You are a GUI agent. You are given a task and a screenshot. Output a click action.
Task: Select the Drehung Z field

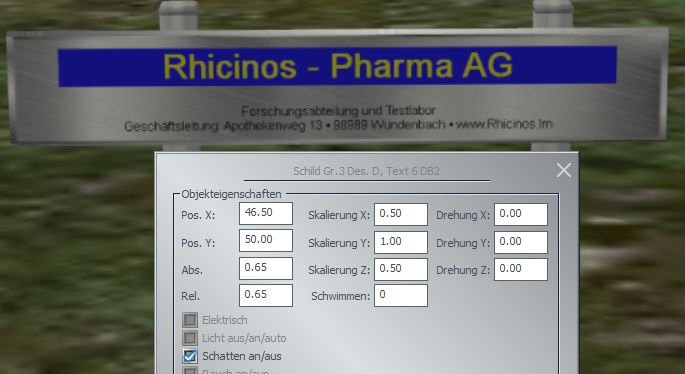521,269
